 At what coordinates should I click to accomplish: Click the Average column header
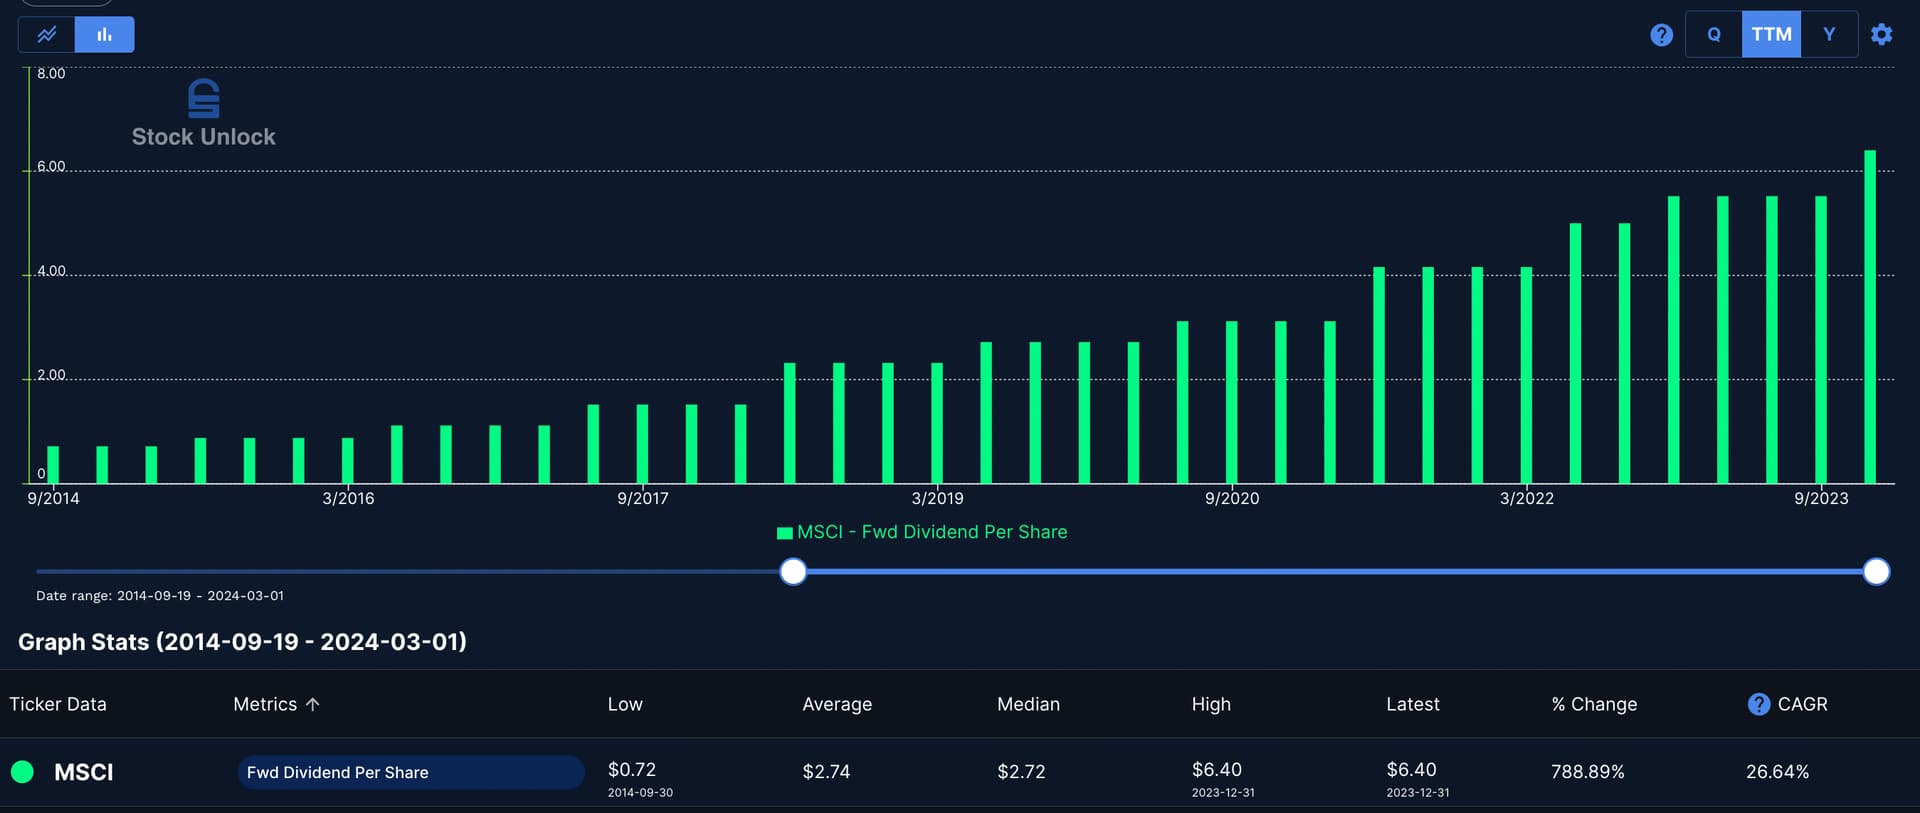click(837, 704)
